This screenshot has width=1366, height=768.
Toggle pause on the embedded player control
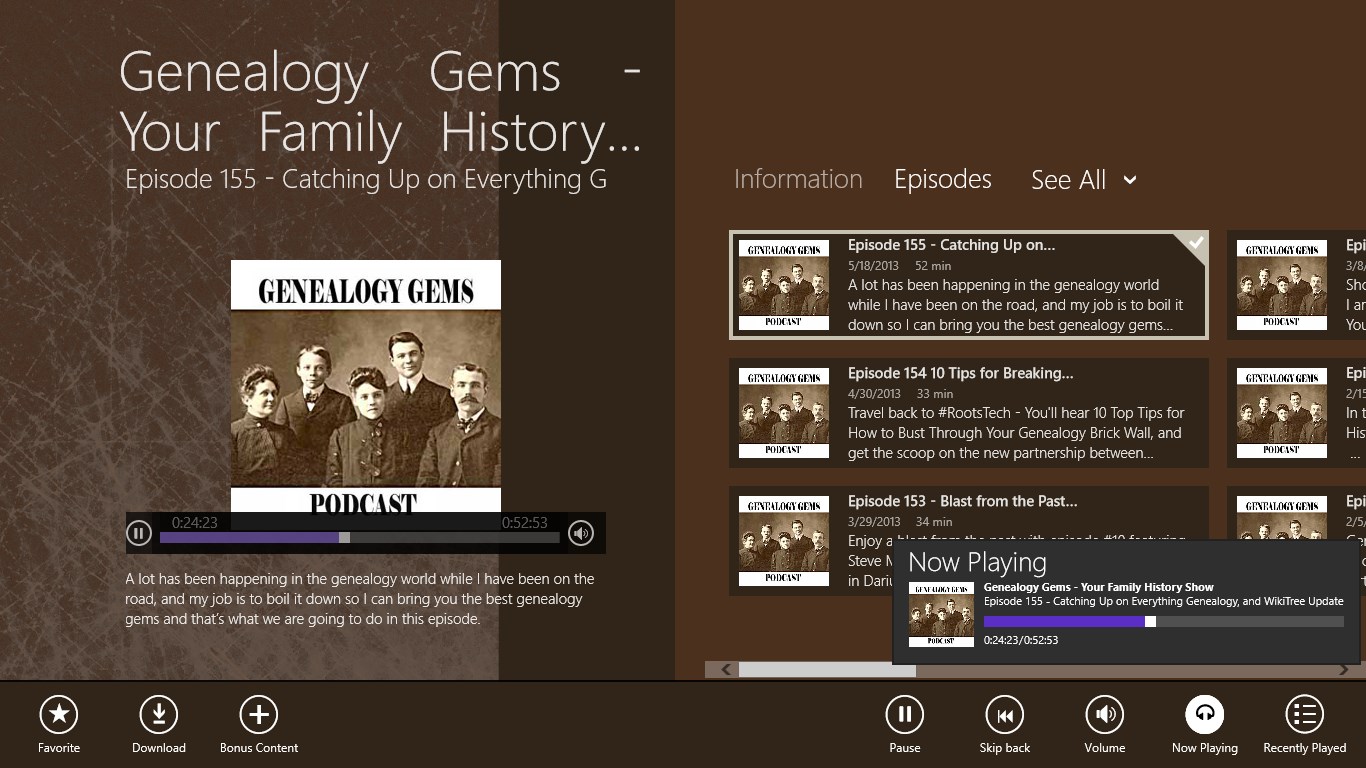(x=139, y=533)
